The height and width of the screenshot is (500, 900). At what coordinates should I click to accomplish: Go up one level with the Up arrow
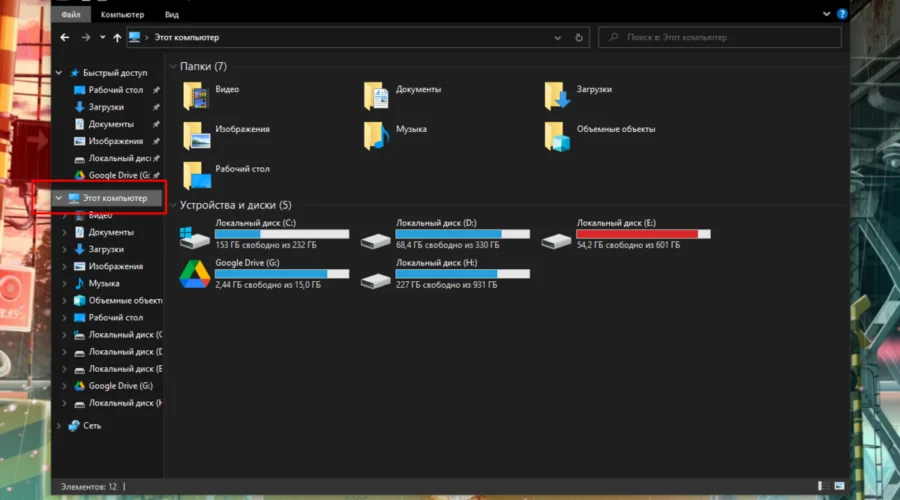click(x=117, y=38)
